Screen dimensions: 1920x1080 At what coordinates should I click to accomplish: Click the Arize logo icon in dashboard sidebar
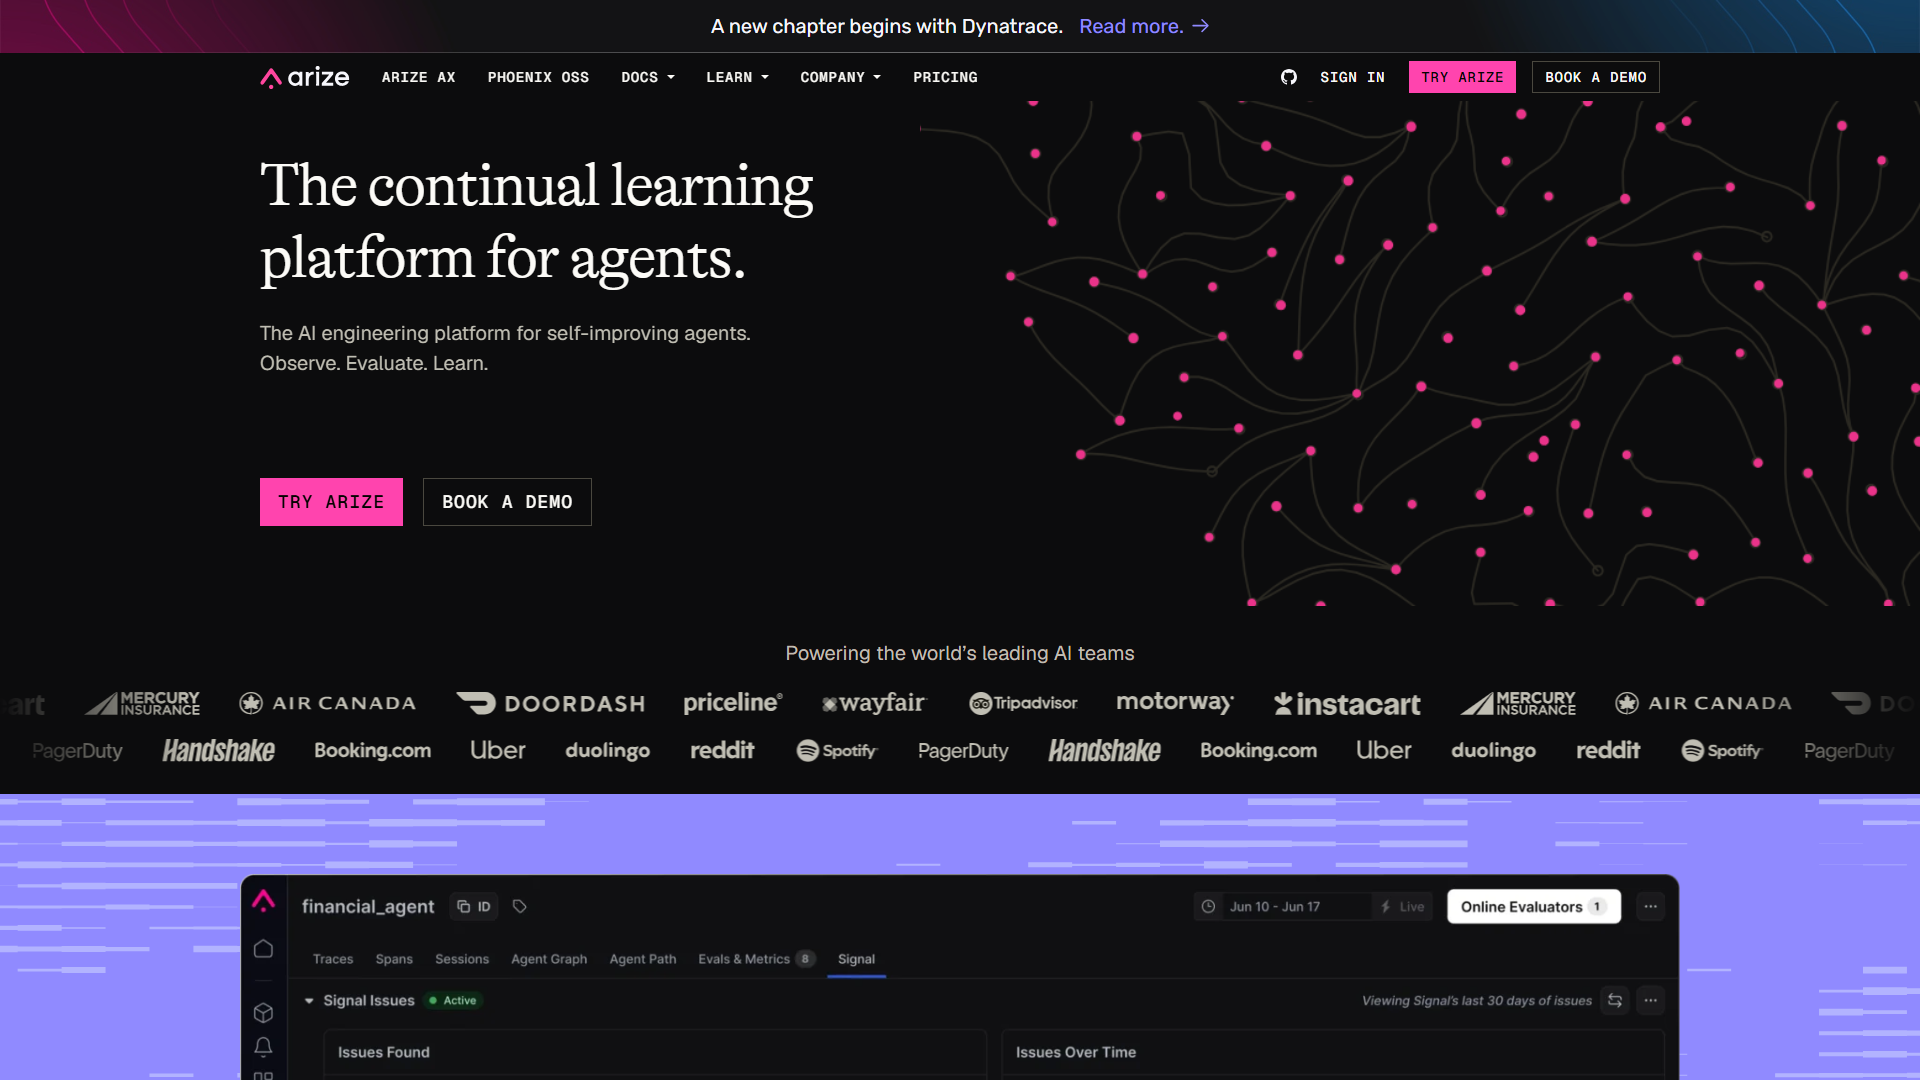[263, 900]
